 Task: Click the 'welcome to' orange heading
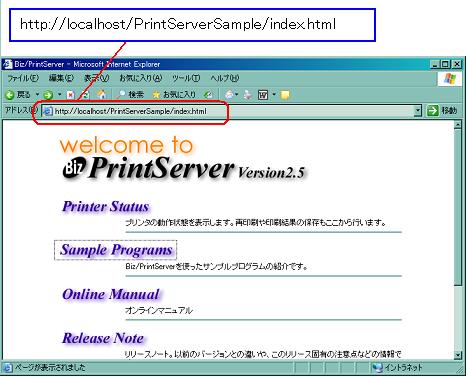pyautogui.click(x=126, y=145)
